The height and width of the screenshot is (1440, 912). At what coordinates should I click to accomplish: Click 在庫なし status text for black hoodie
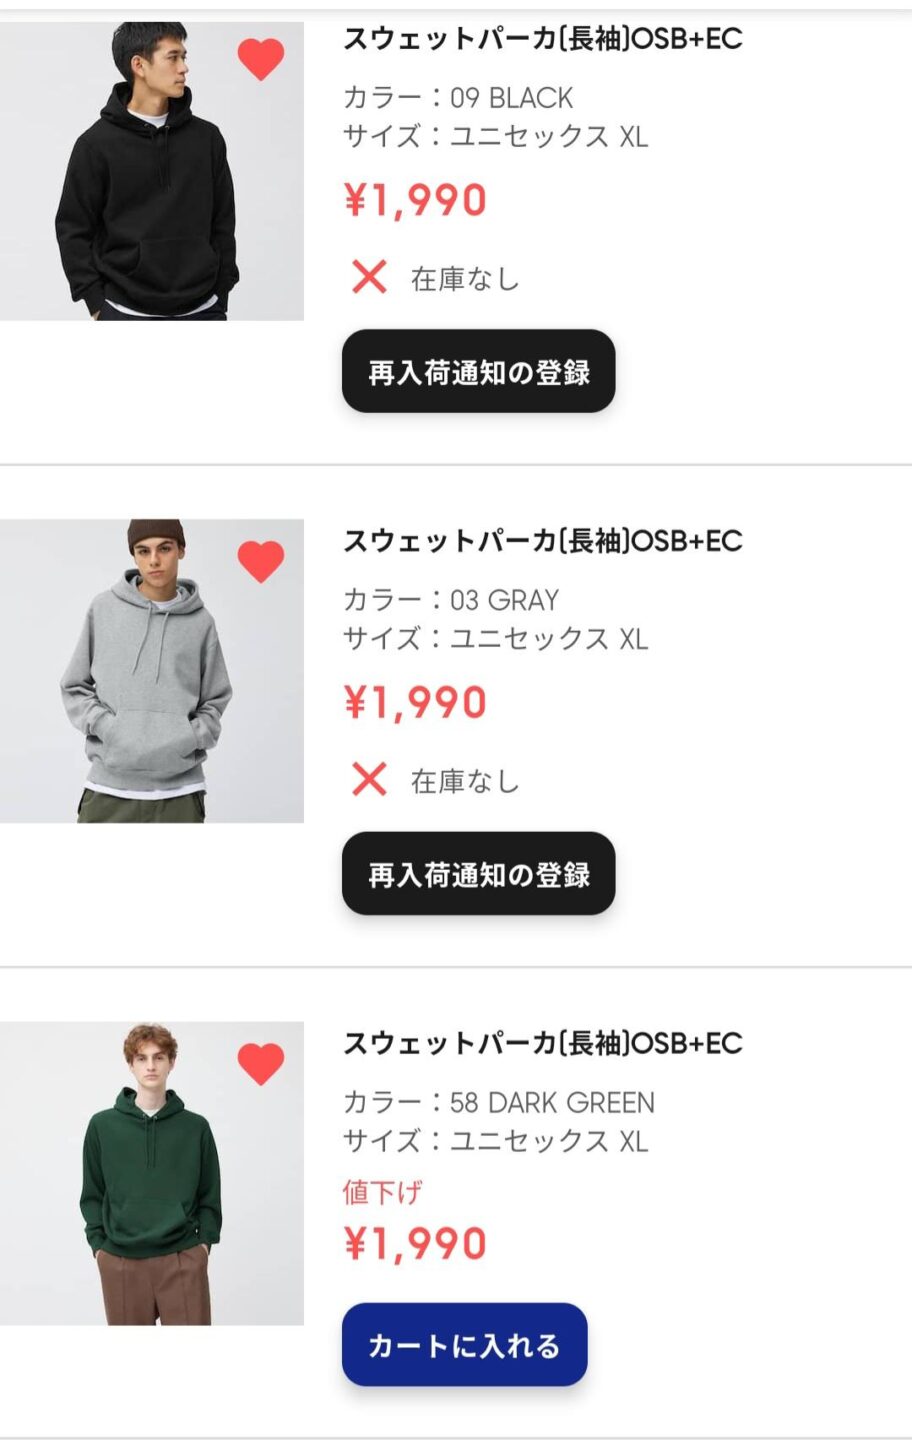coord(465,279)
